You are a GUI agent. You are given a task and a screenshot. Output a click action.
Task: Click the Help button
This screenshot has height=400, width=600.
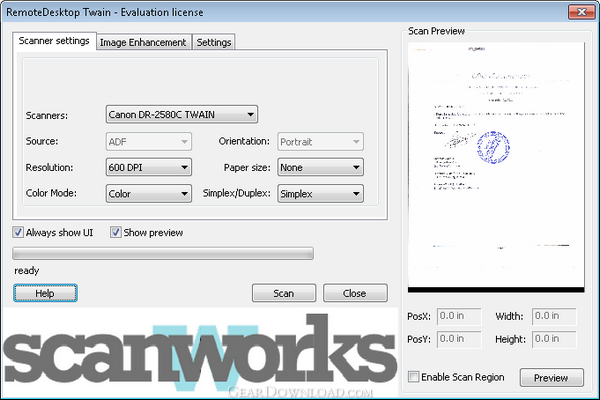45,293
